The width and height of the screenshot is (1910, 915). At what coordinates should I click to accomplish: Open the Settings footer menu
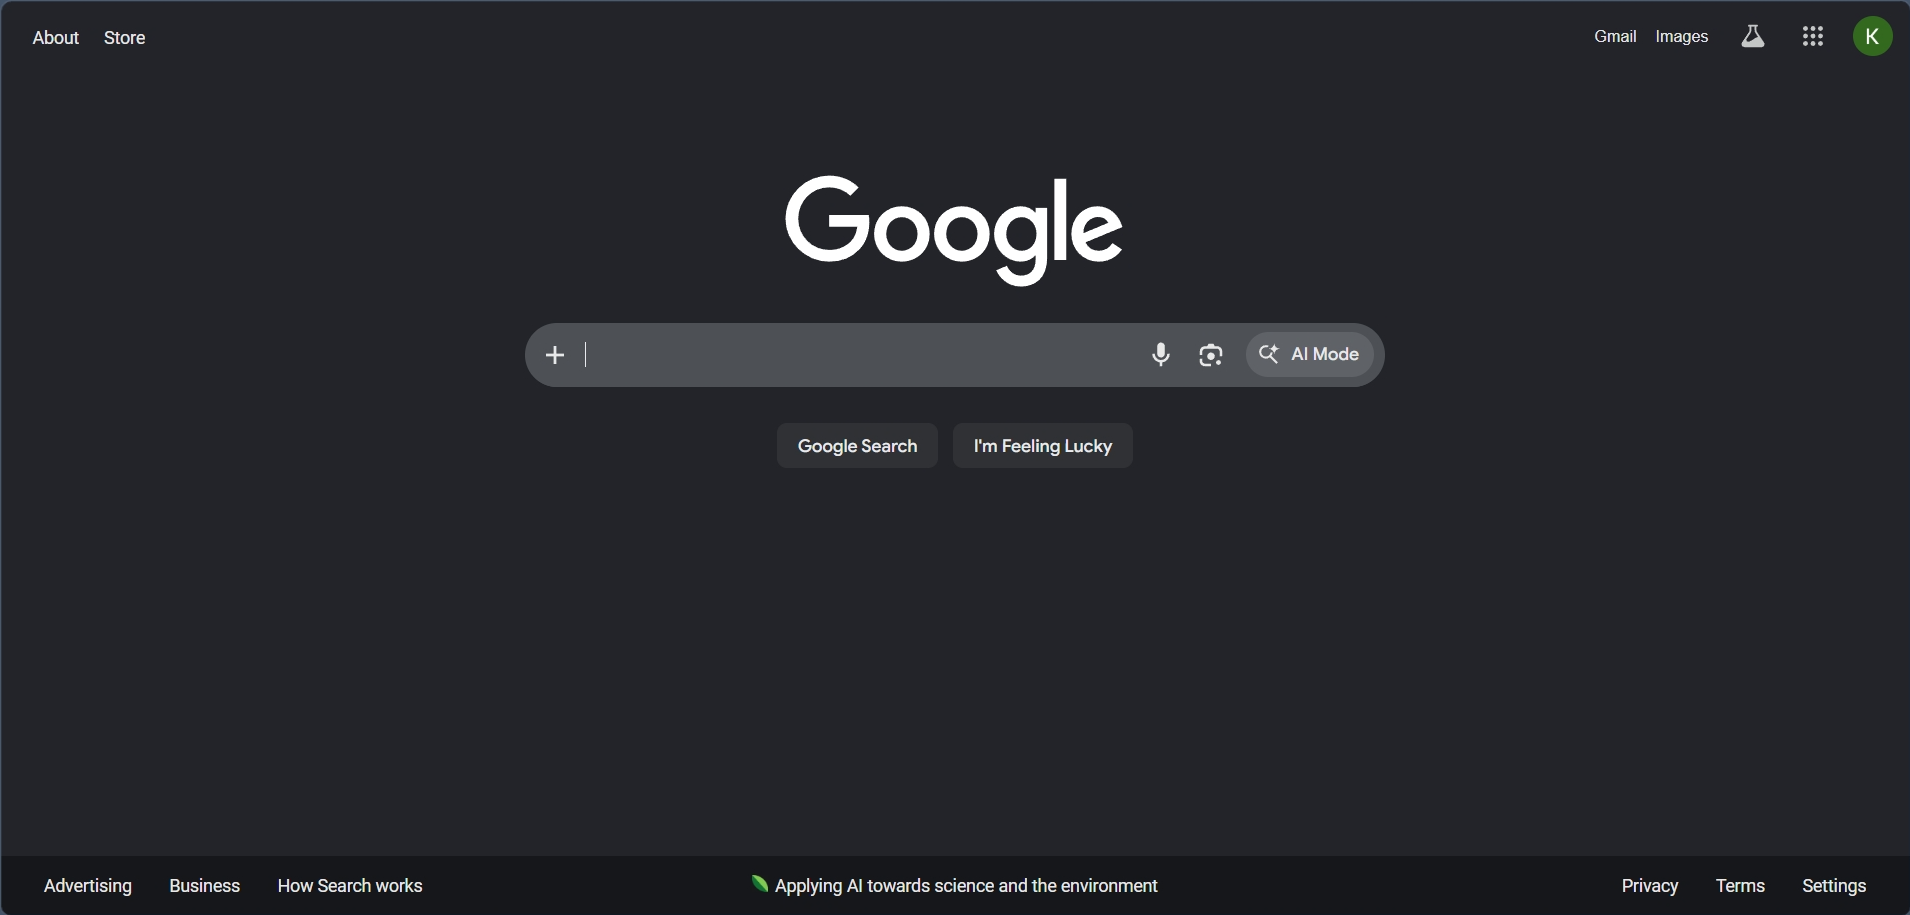click(x=1834, y=886)
